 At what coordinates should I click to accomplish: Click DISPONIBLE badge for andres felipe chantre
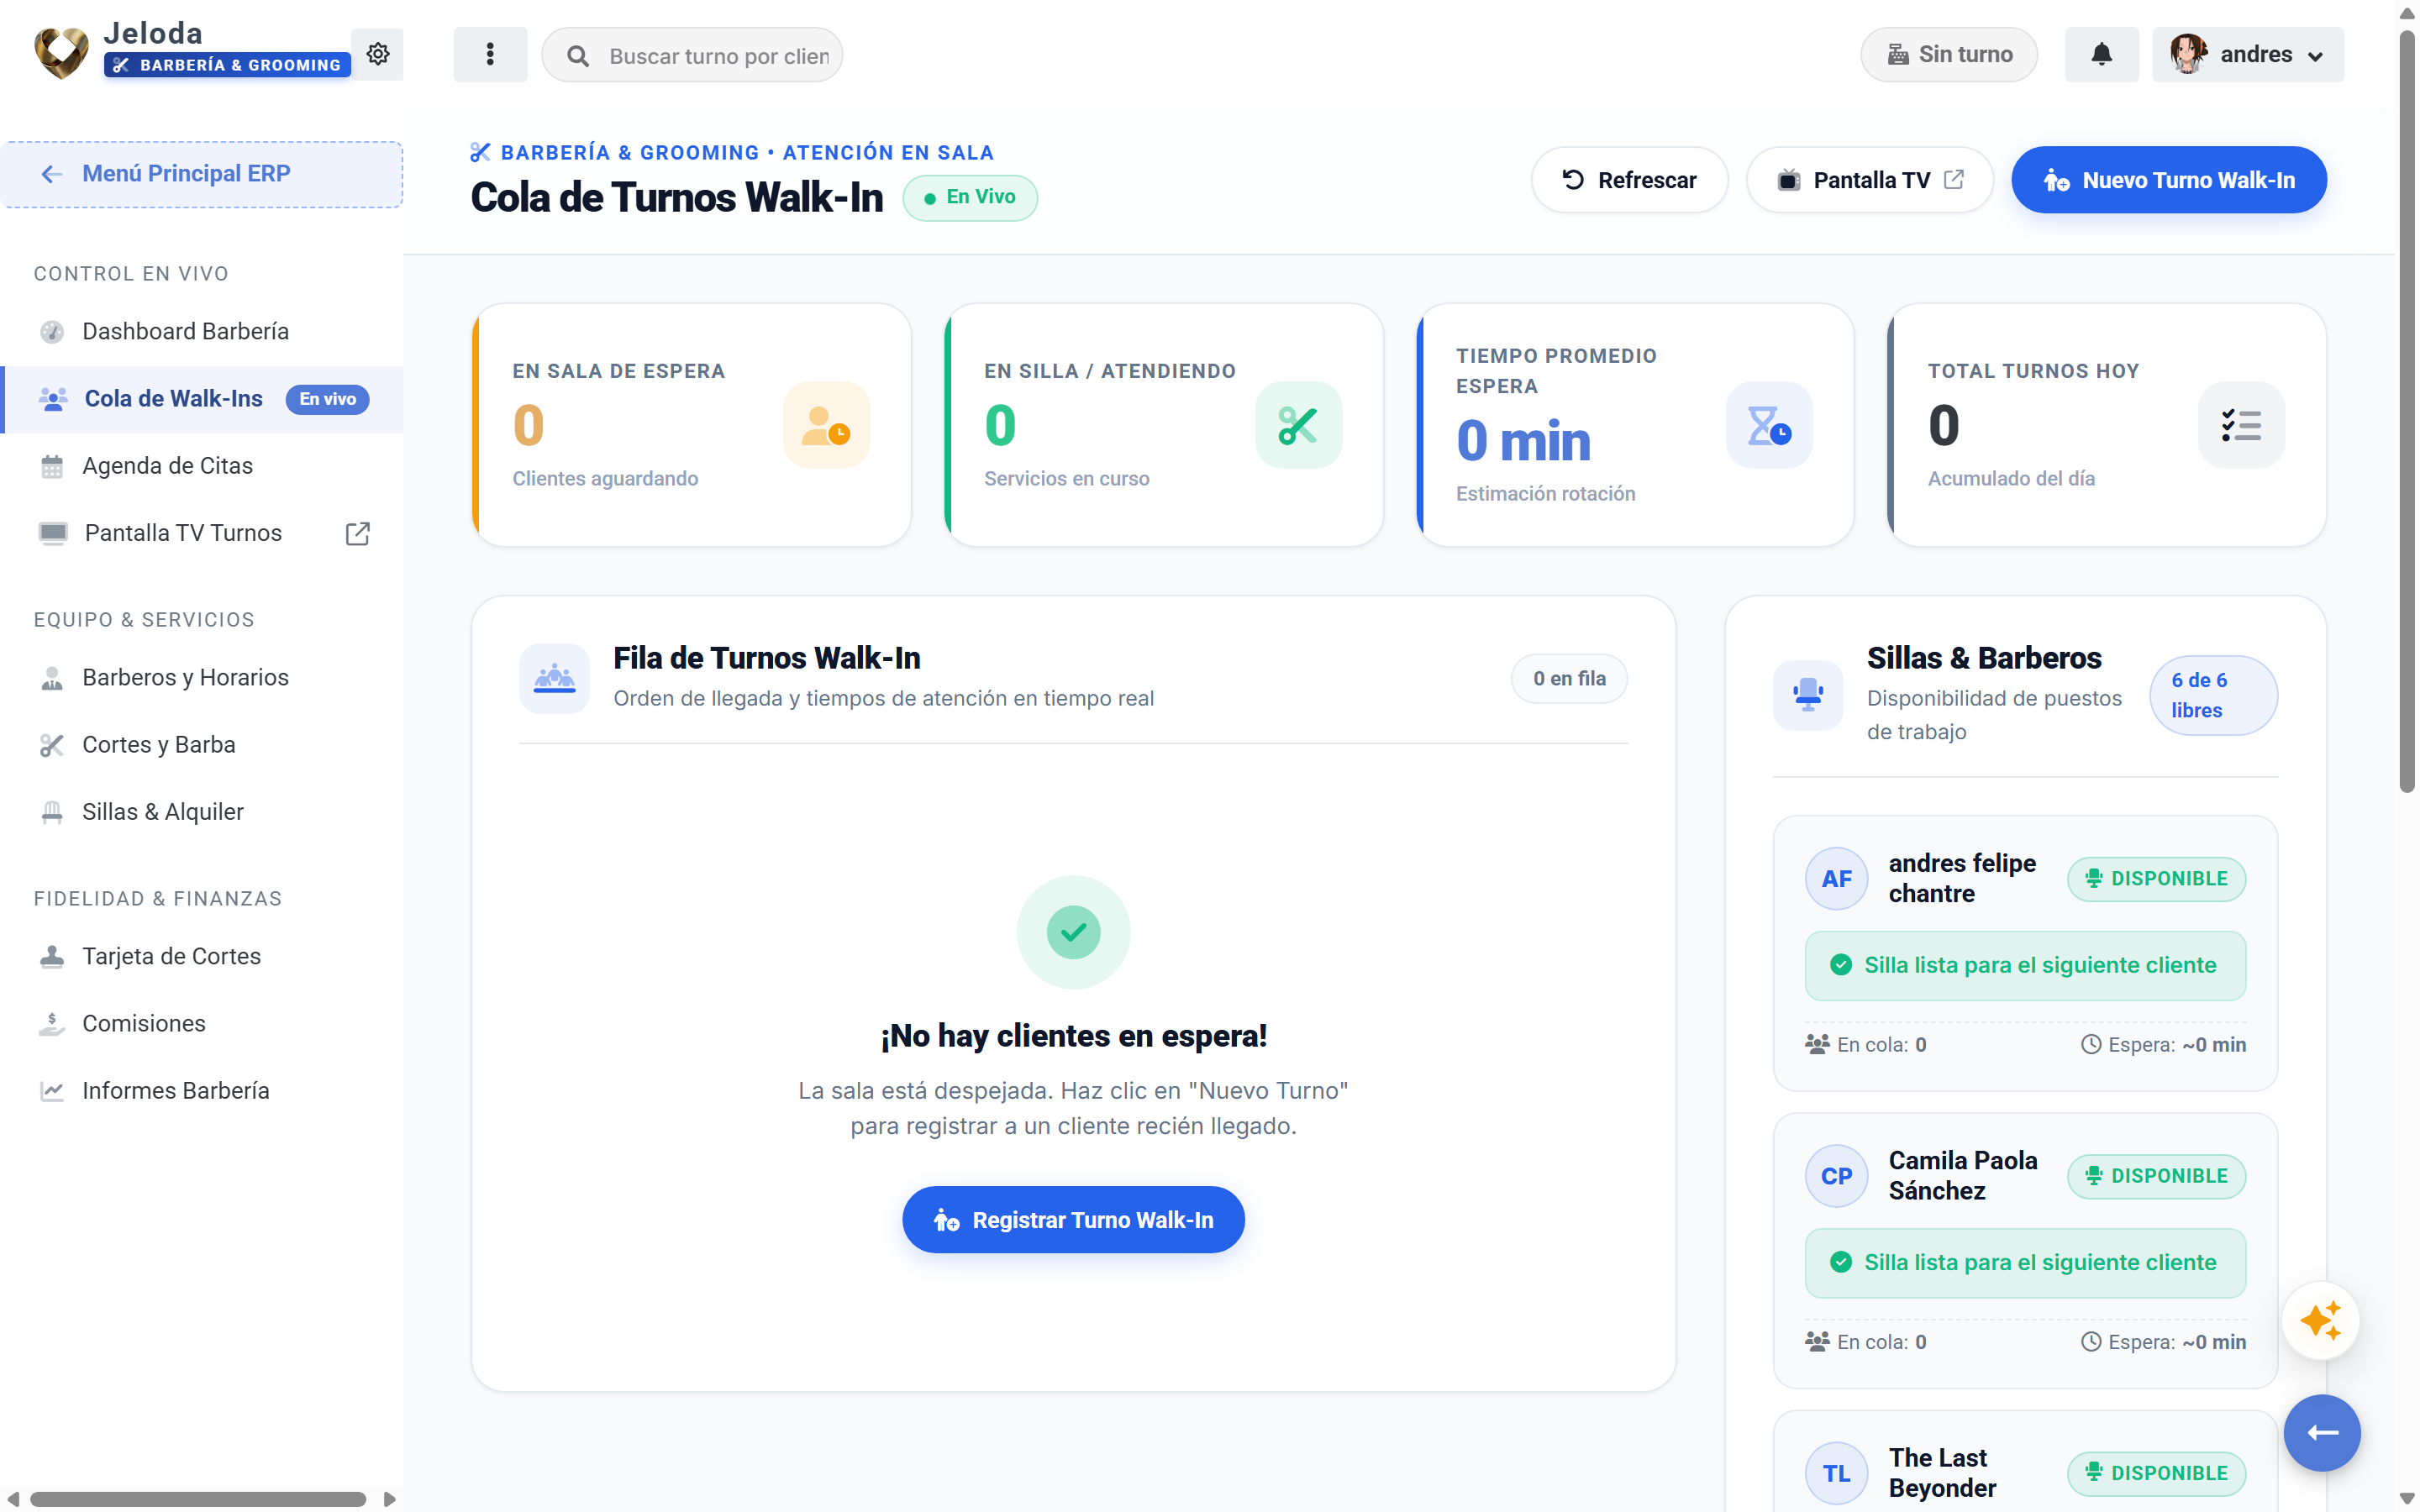[x=2156, y=879]
